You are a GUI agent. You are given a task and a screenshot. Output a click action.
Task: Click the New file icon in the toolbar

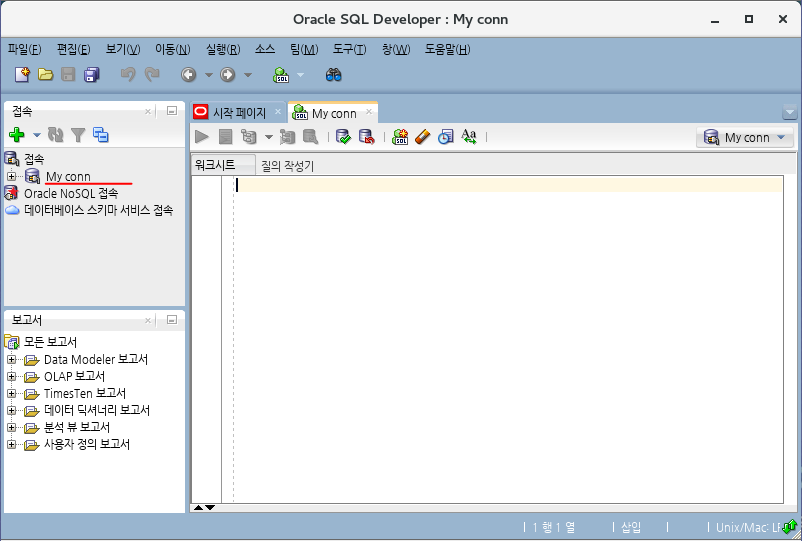tap(23, 75)
